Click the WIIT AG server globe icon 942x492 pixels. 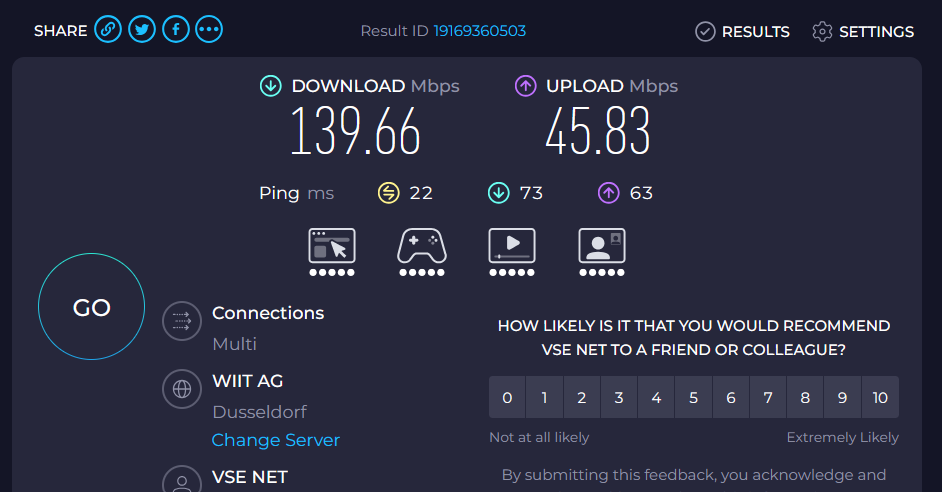(182, 389)
